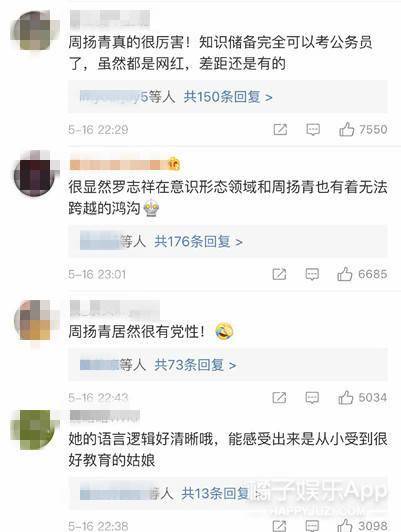Screen dimensions: 401x532
Task: Tap share icon on 5-16 23:01 comment
Action: [x=280, y=274]
